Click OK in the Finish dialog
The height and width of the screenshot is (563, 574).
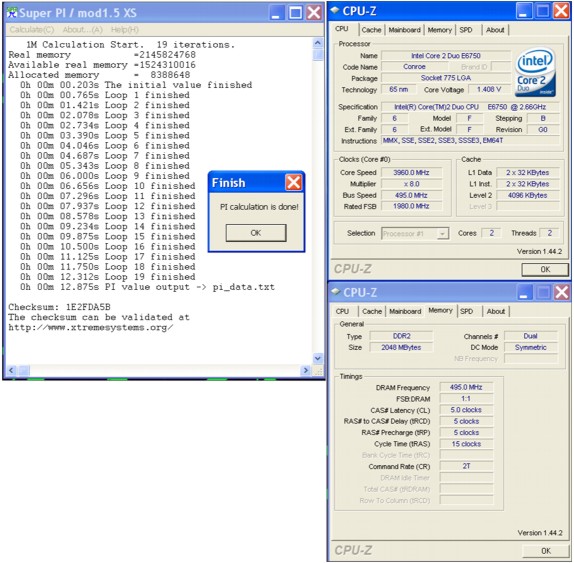(256, 233)
